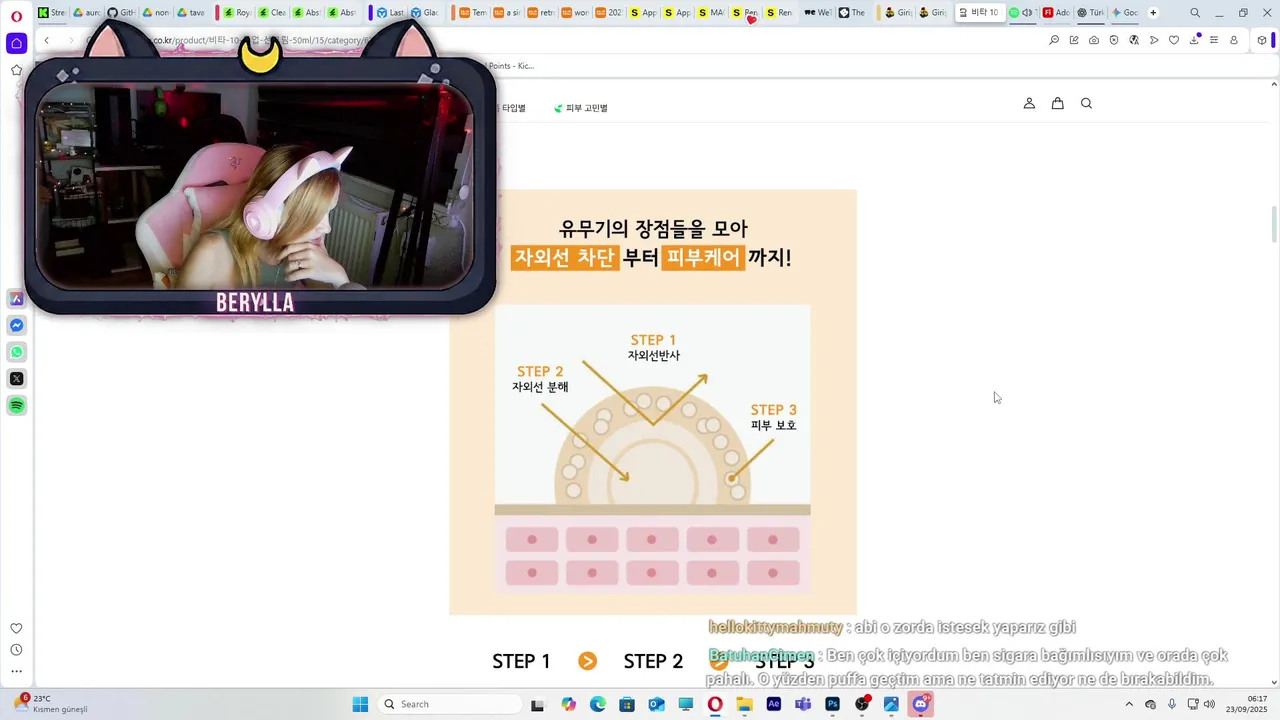Open the Windows Start menu

pyautogui.click(x=360, y=704)
